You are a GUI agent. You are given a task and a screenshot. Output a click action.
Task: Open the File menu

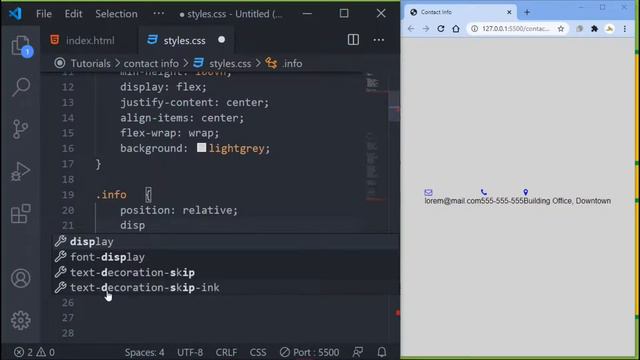tap(44, 14)
